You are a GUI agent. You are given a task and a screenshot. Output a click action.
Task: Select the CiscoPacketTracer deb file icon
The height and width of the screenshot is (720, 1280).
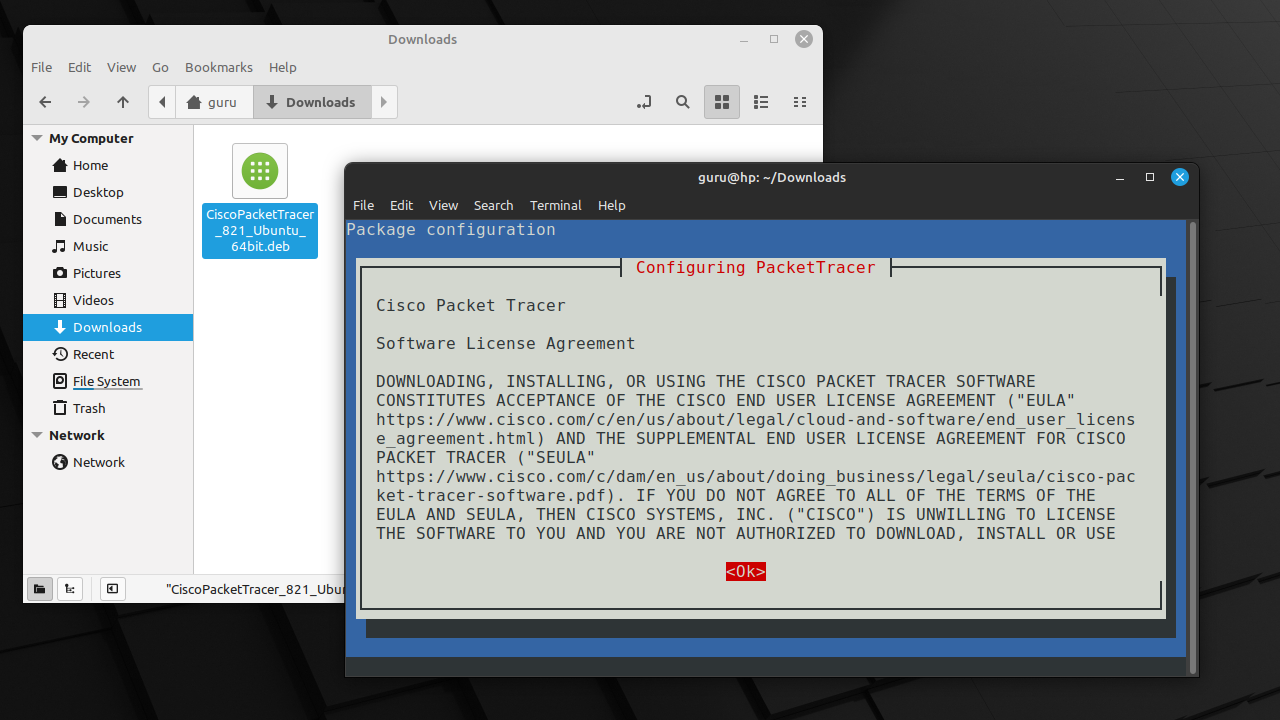coord(260,171)
